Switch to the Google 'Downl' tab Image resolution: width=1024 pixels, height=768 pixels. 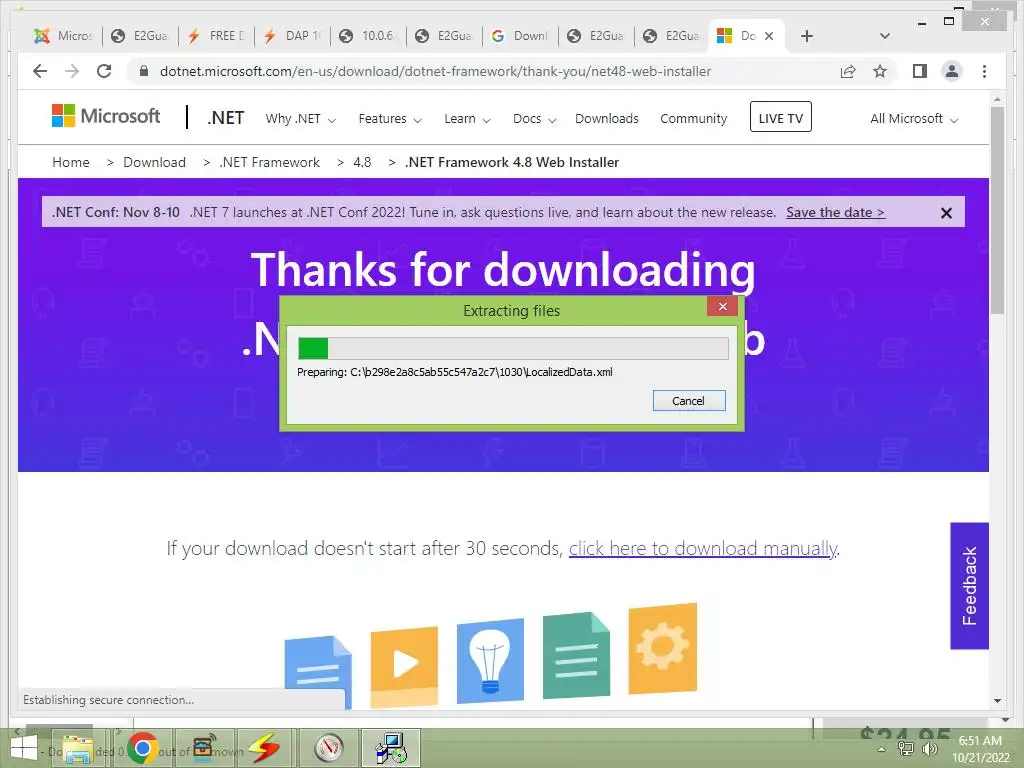520,36
